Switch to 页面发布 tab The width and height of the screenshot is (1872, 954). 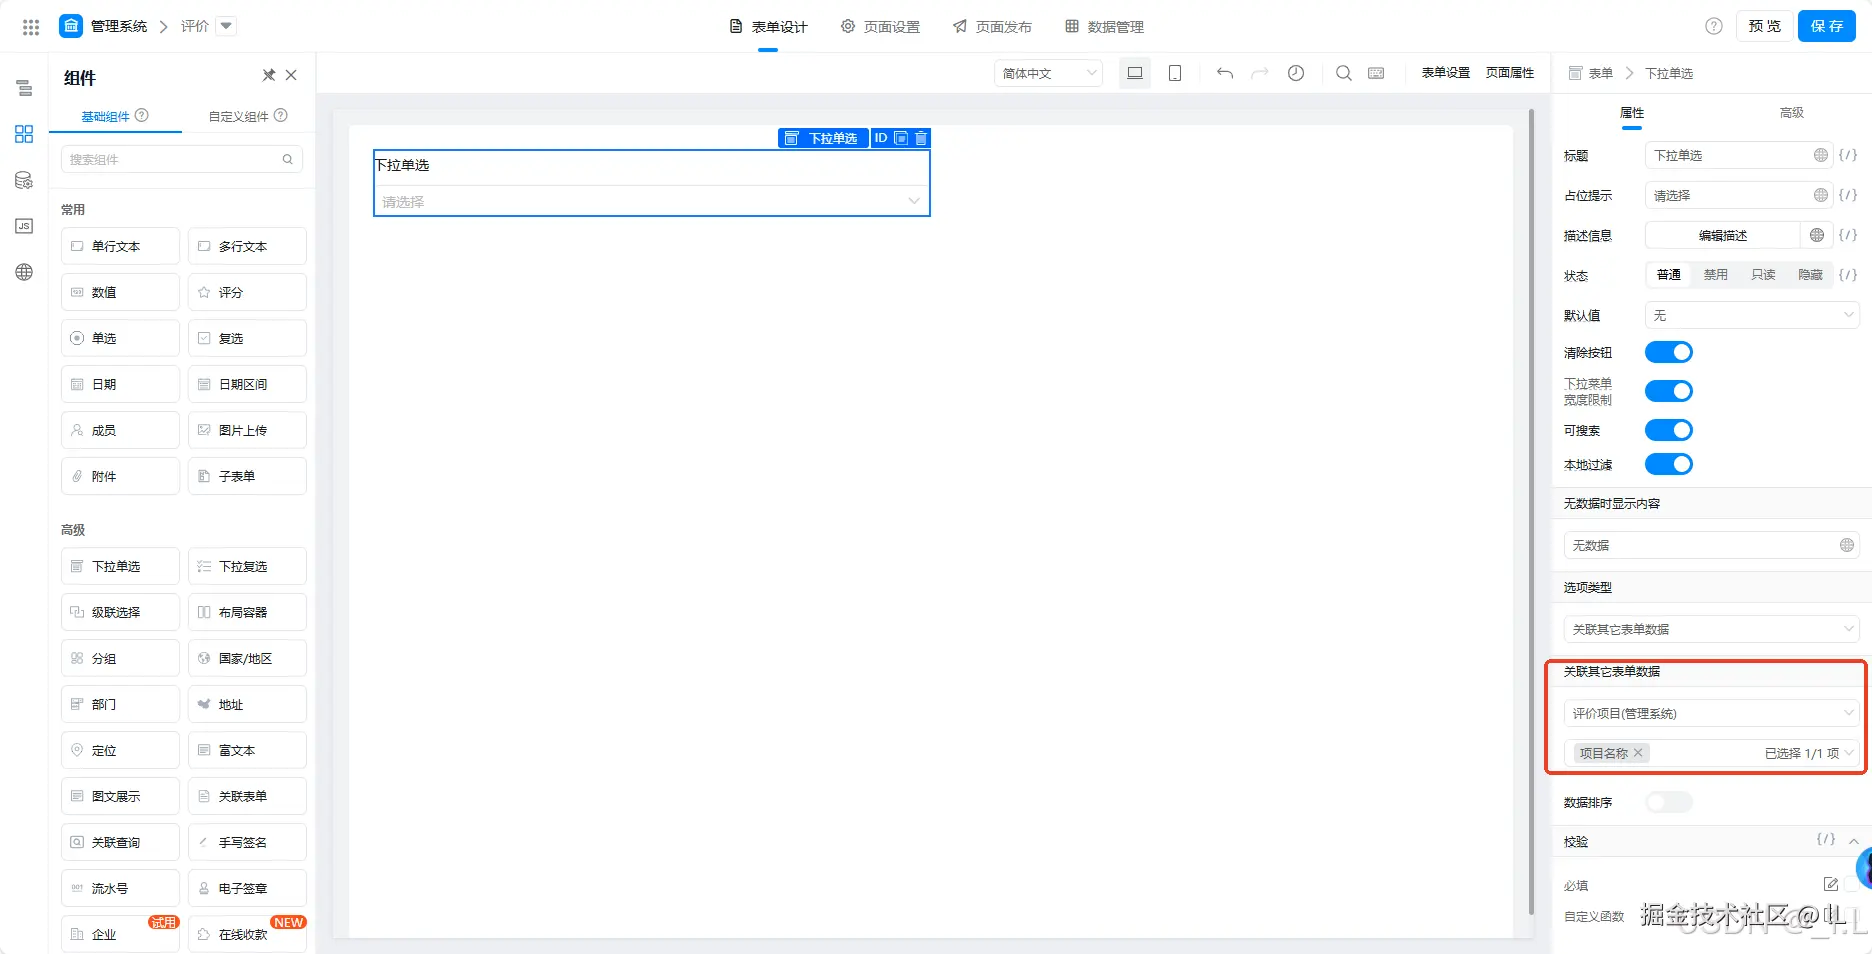coord(992,27)
